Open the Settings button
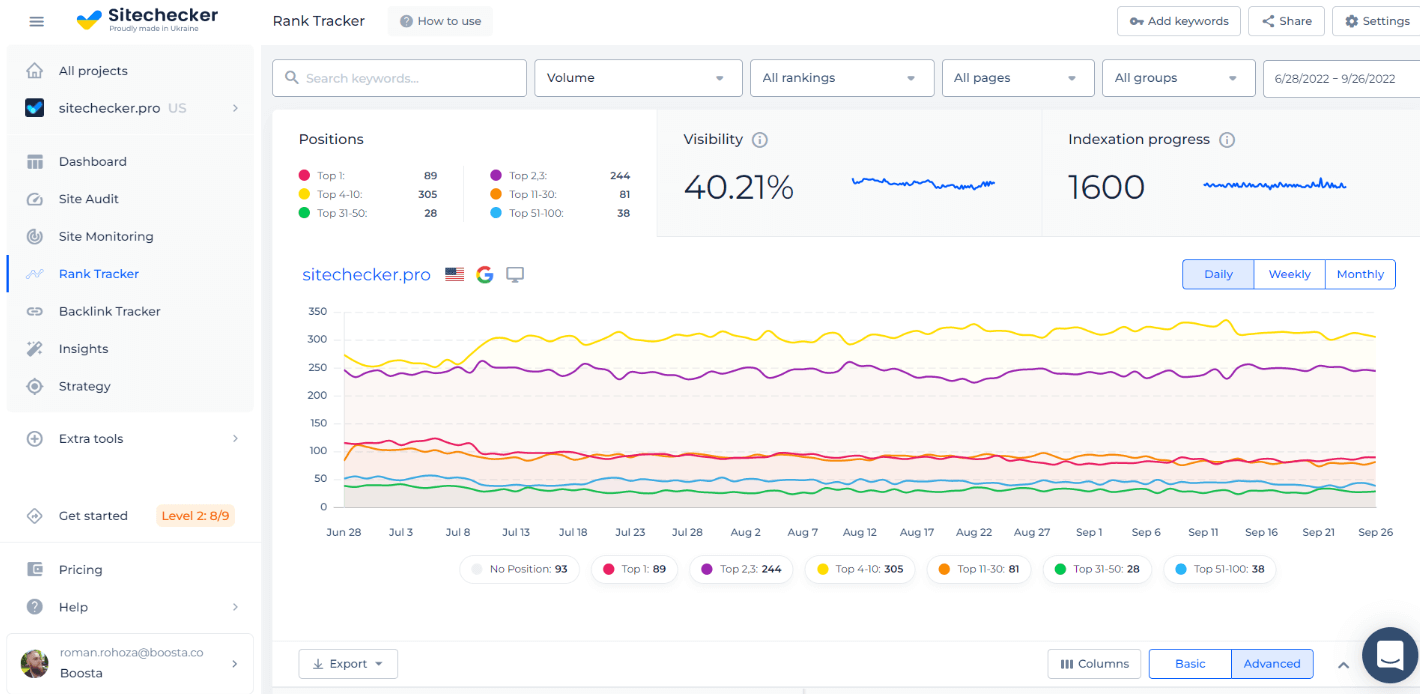 click(x=1376, y=21)
